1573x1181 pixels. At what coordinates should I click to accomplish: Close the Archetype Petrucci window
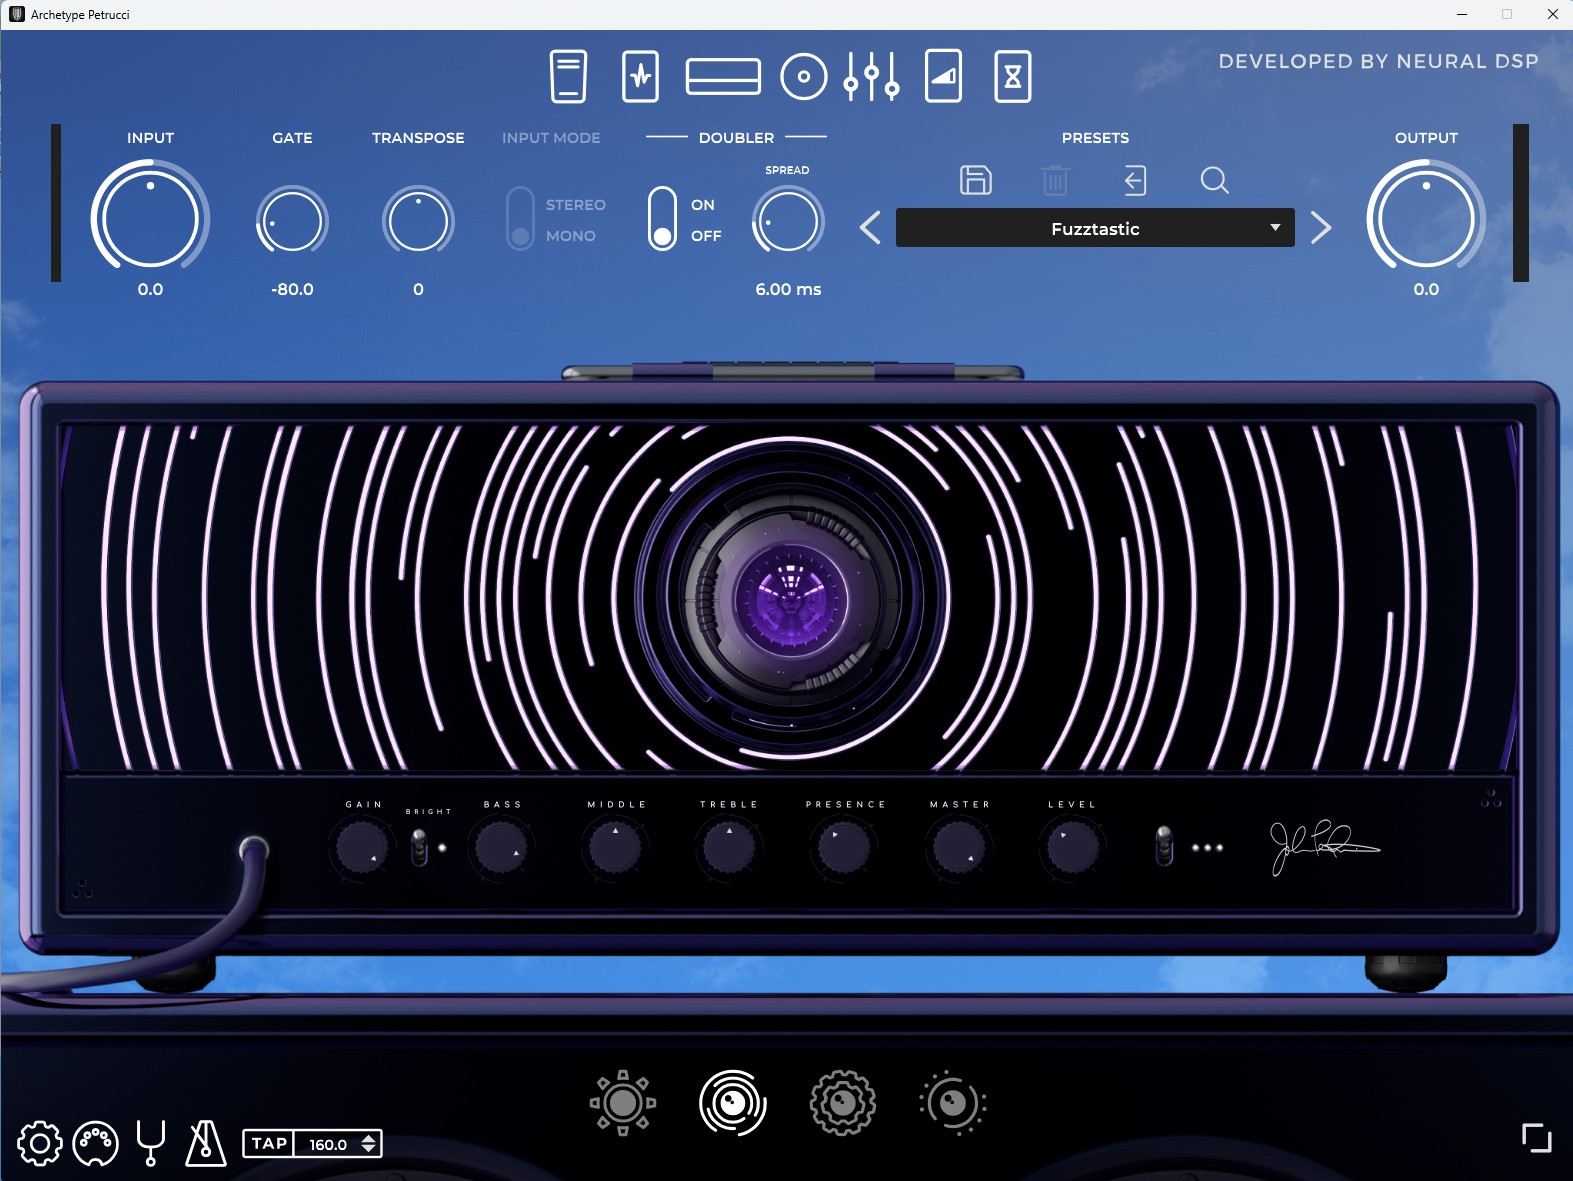[x=1552, y=14]
